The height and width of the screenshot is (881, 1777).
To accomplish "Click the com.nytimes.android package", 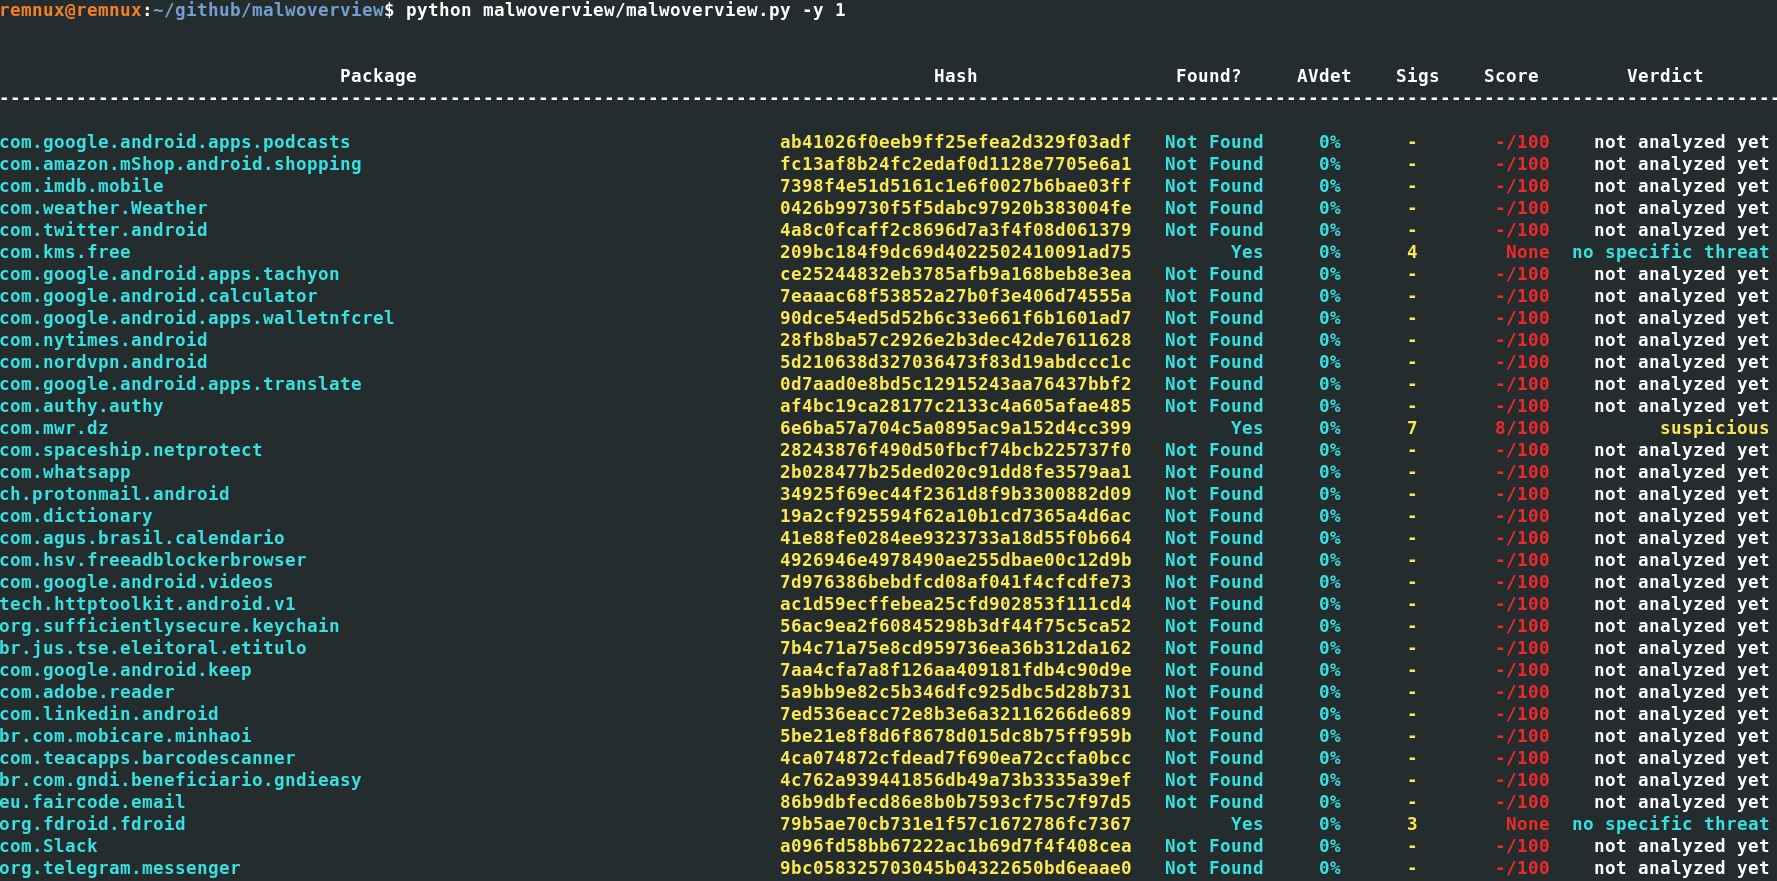I will coord(104,340).
